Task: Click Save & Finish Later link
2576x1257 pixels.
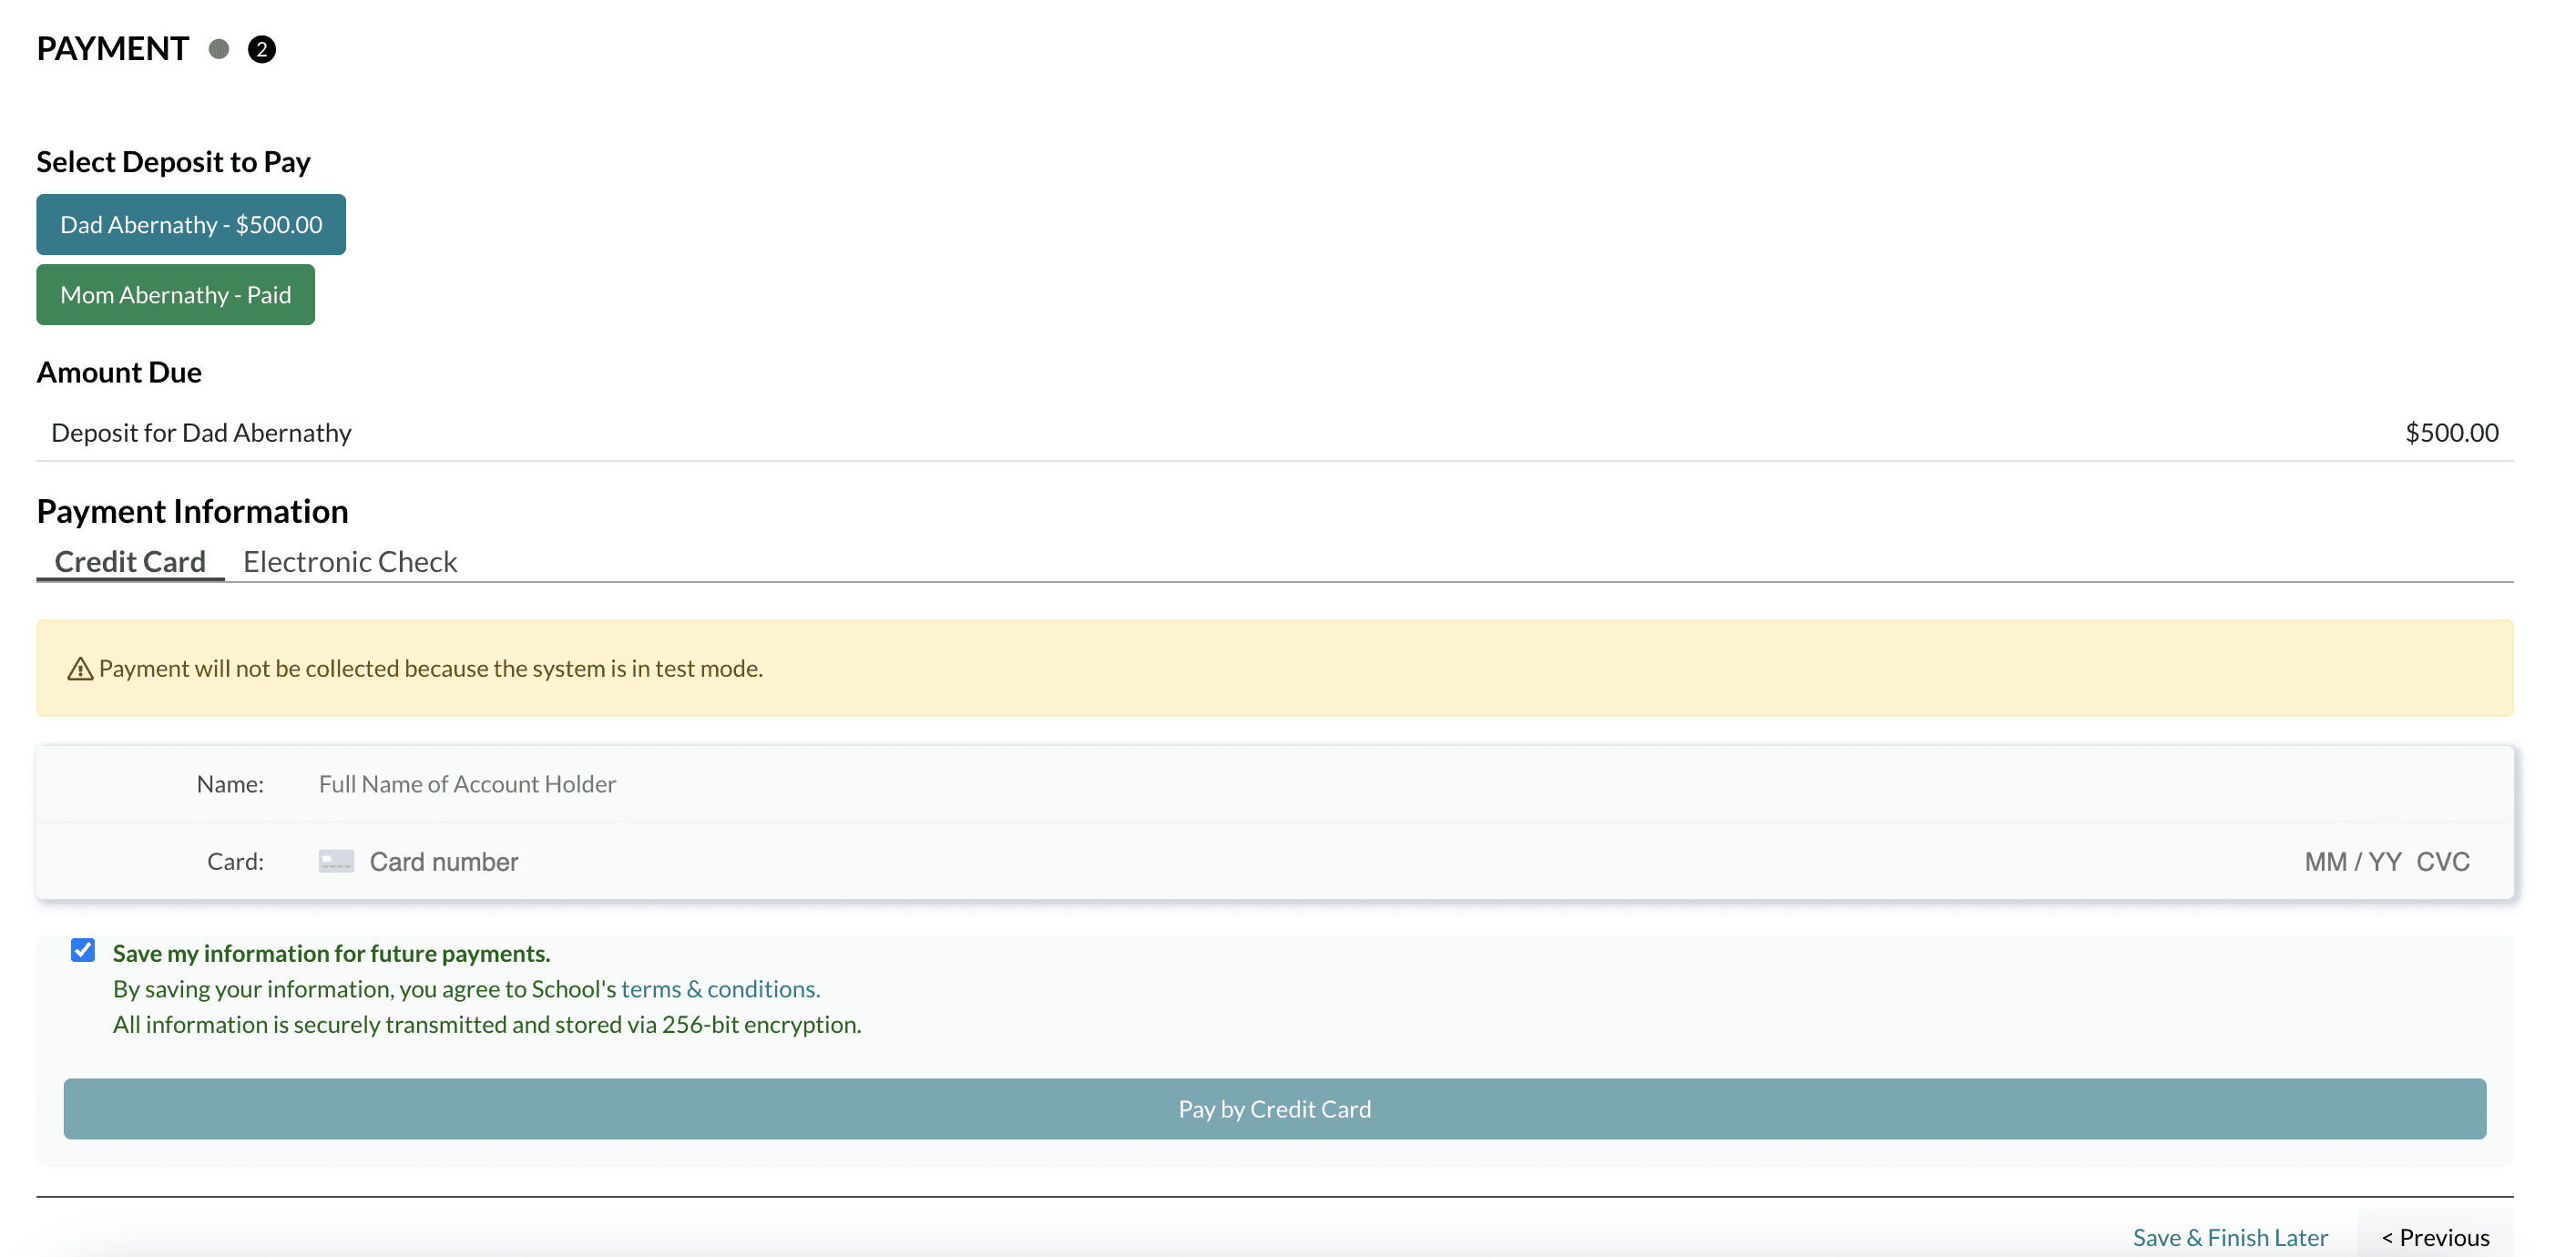Action: click(x=2230, y=1237)
